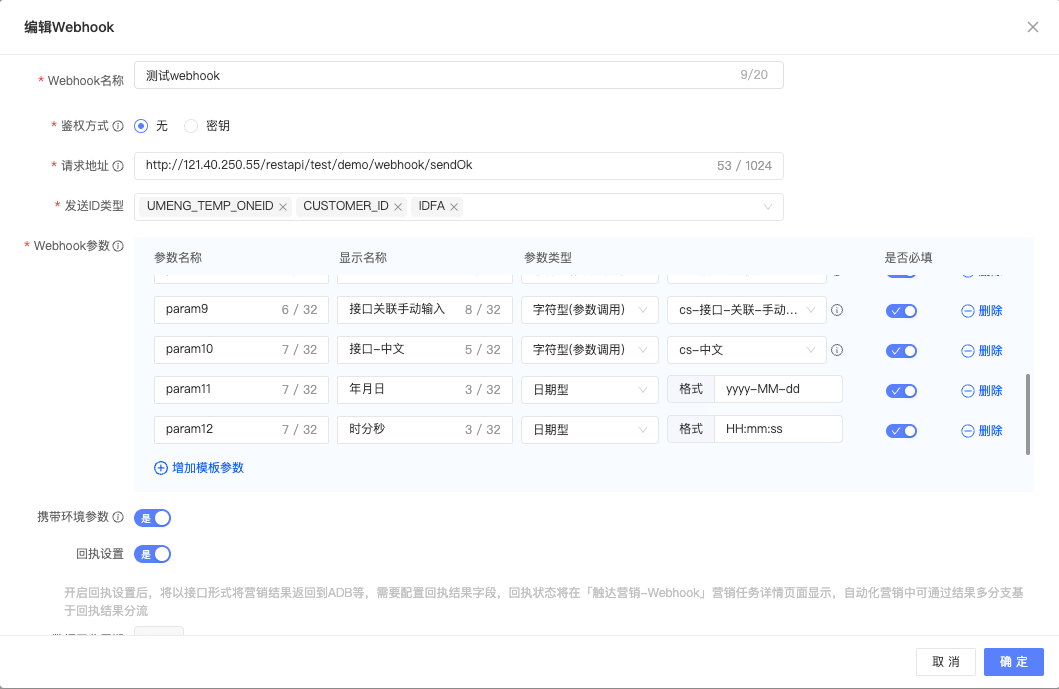This screenshot has width=1059, height=689.
Task: Remove the IDFA tag
Action: tap(454, 207)
